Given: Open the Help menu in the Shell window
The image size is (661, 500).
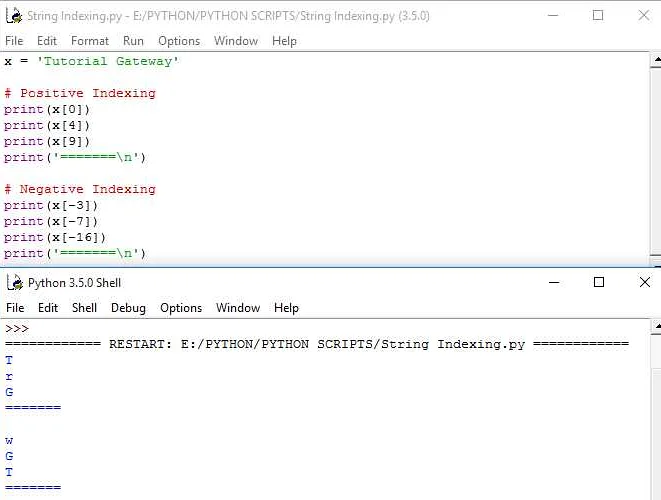Looking at the screenshot, I should click(286, 308).
